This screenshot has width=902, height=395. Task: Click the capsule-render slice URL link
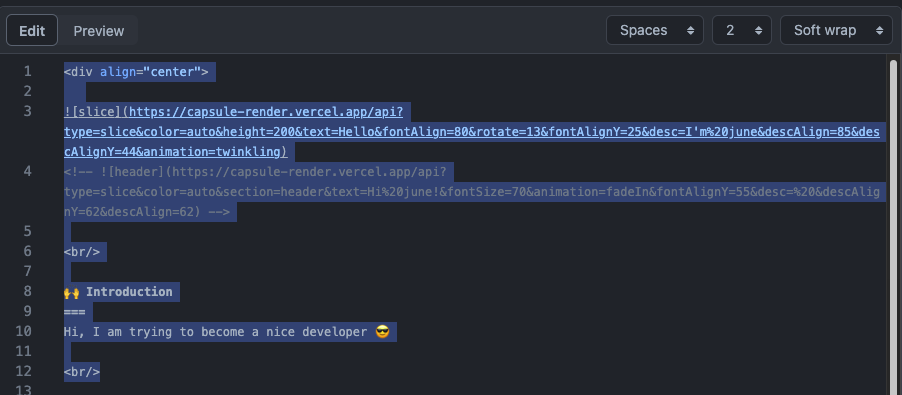click(x=472, y=132)
